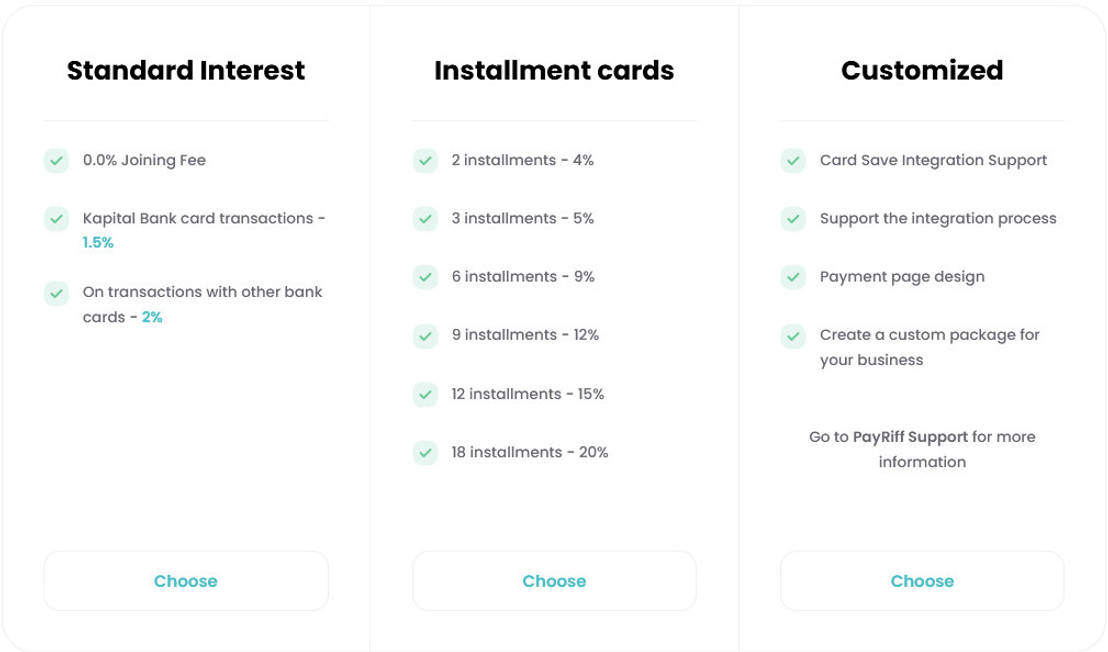This screenshot has height=652, width=1108.
Task: Choose the Installment cards plan
Action: tap(554, 581)
